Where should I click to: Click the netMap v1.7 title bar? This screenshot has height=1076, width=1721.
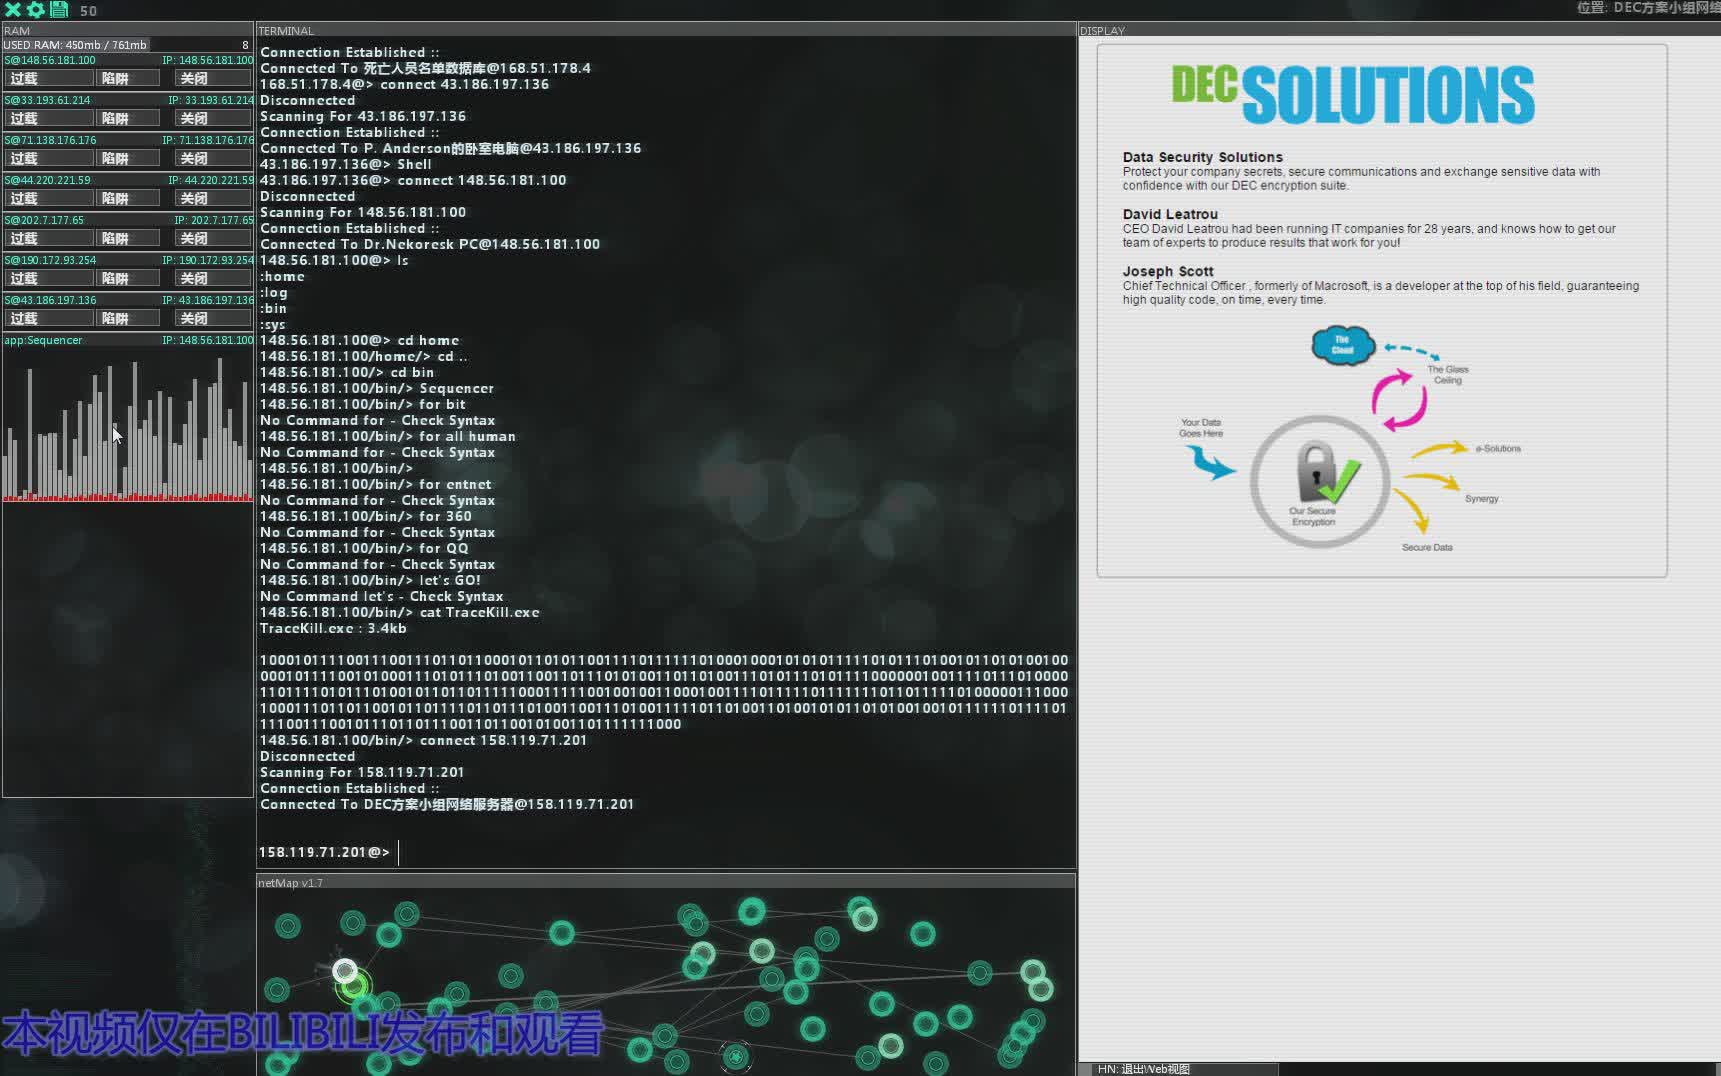[x=290, y=883]
